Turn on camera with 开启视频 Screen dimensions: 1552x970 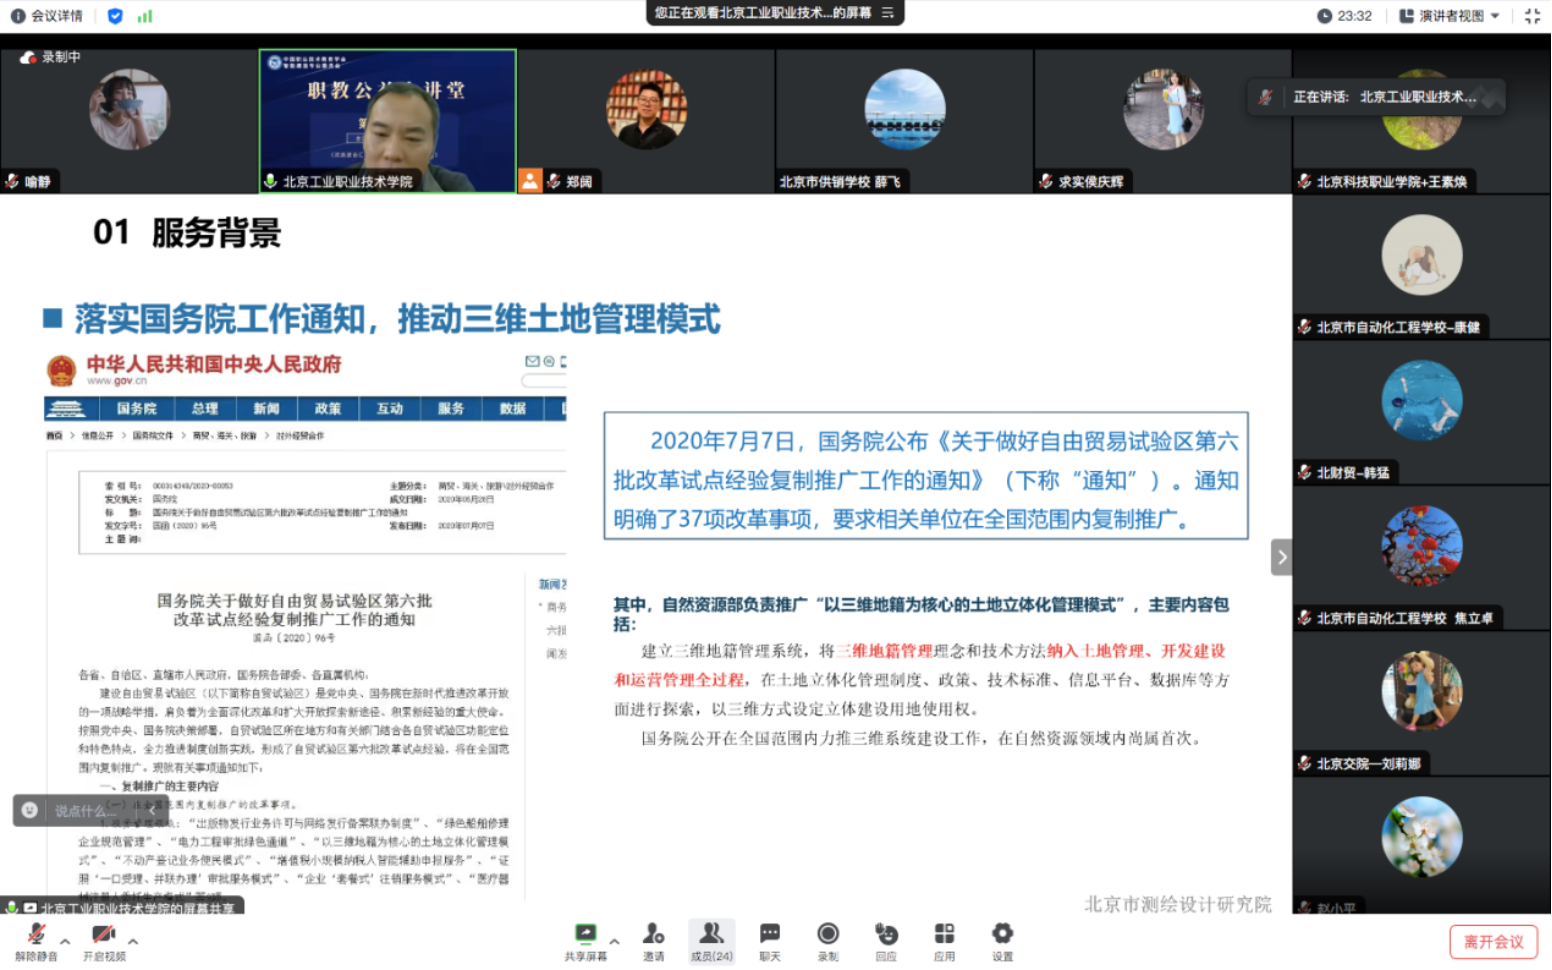pos(104,942)
